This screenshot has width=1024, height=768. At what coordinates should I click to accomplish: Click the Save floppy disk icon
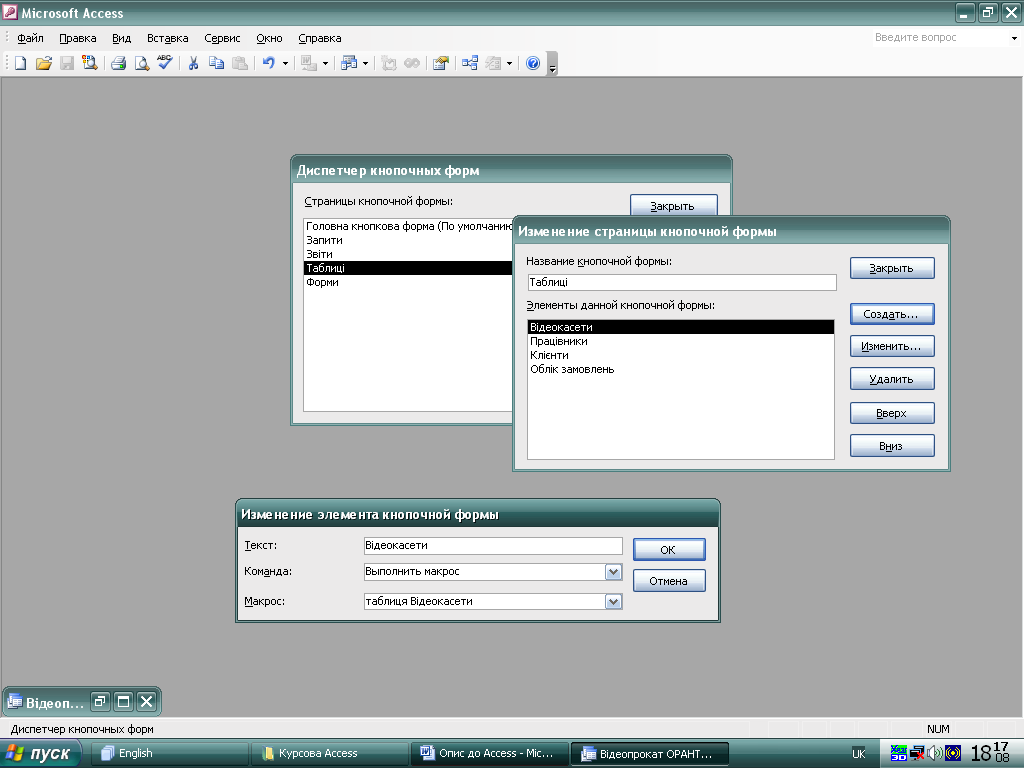(67, 63)
